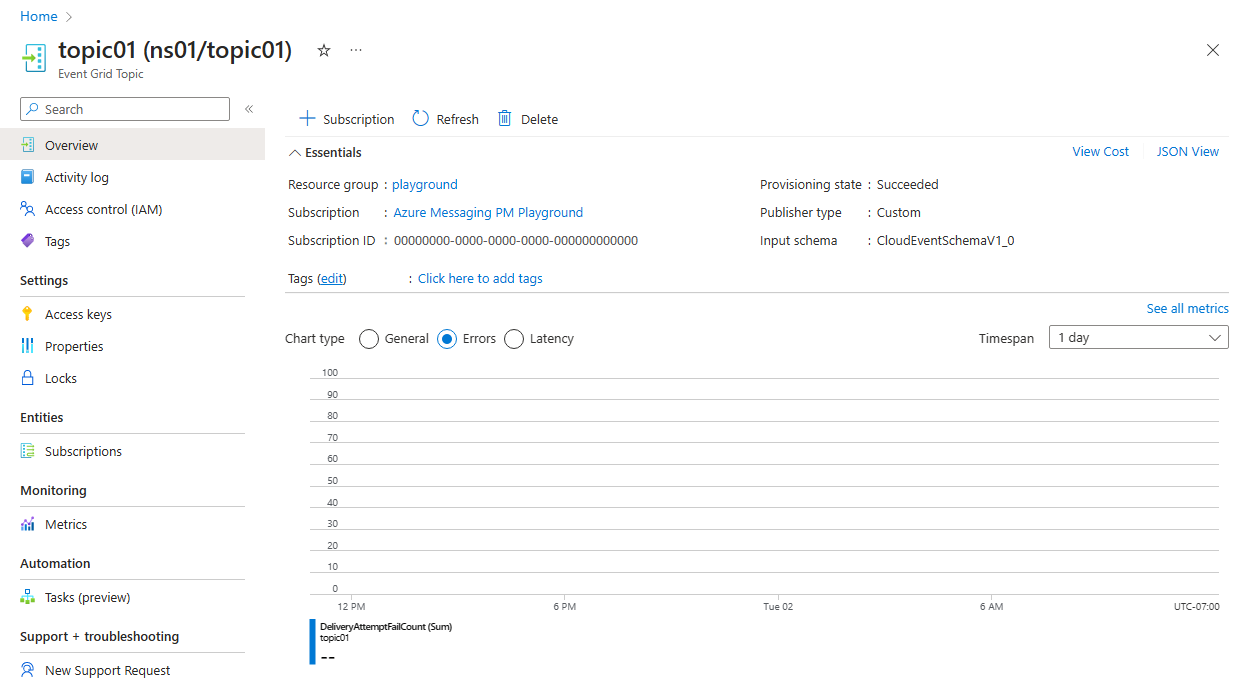The height and width of the screenshot is (692, 1244).
Task: Open Metrics under Monitoring
Action: [x=68, y=523]
